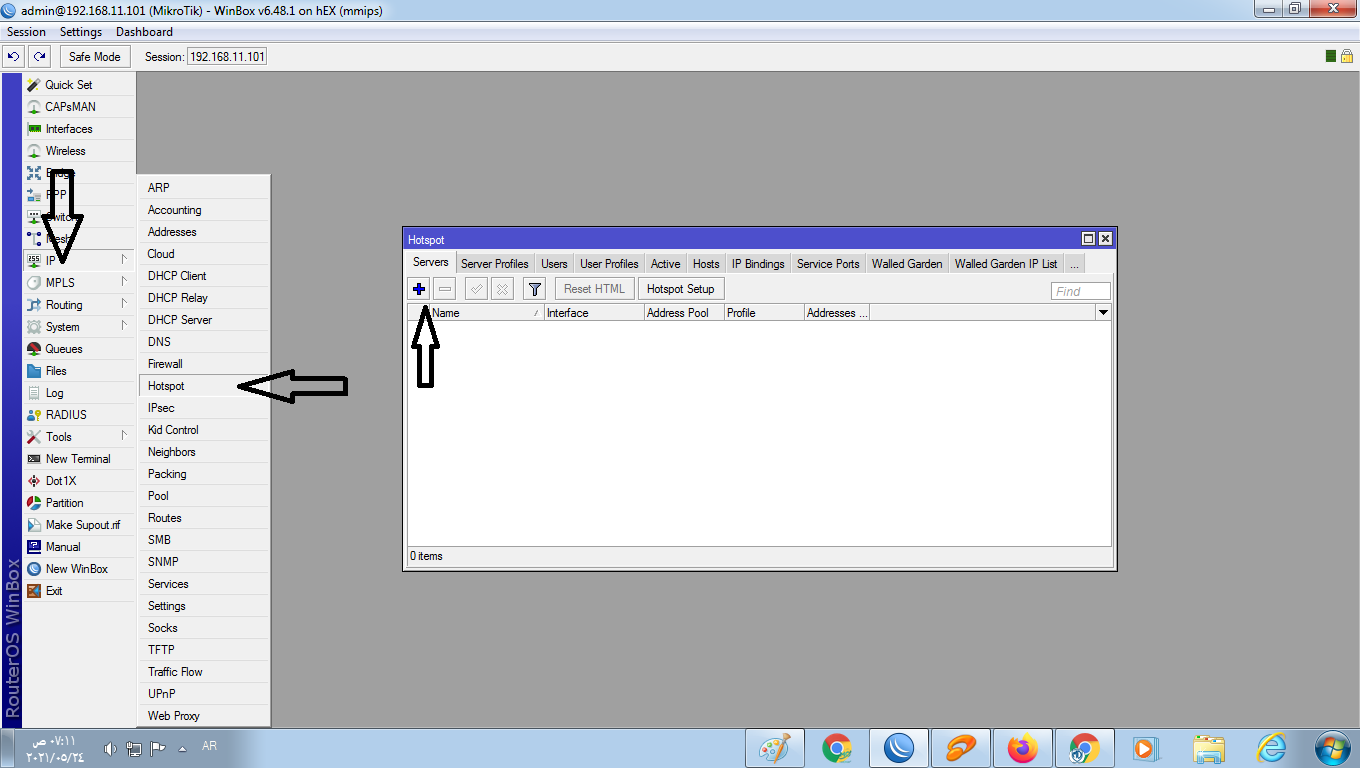1360x768 pixels.
Task: Open Queues in sidebar
Action: click(x=79, y=349)
